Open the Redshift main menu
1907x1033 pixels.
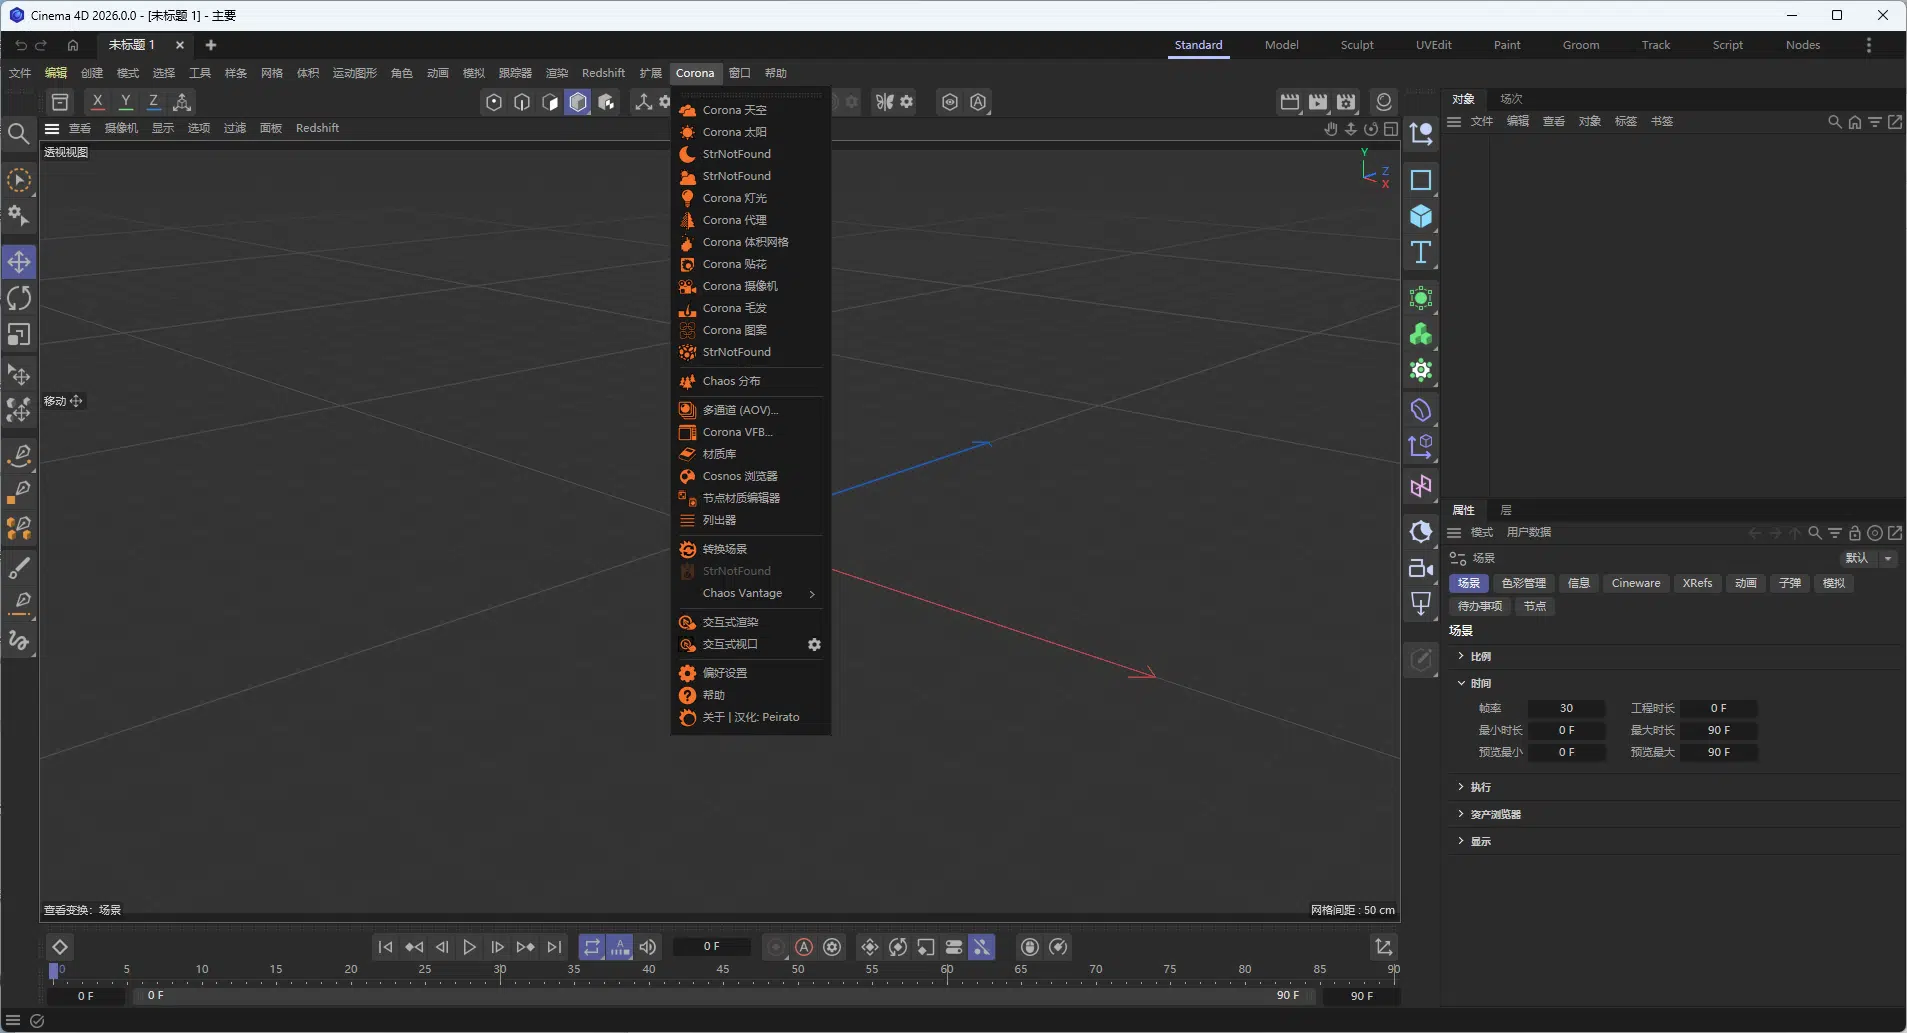tap(603, 73)
